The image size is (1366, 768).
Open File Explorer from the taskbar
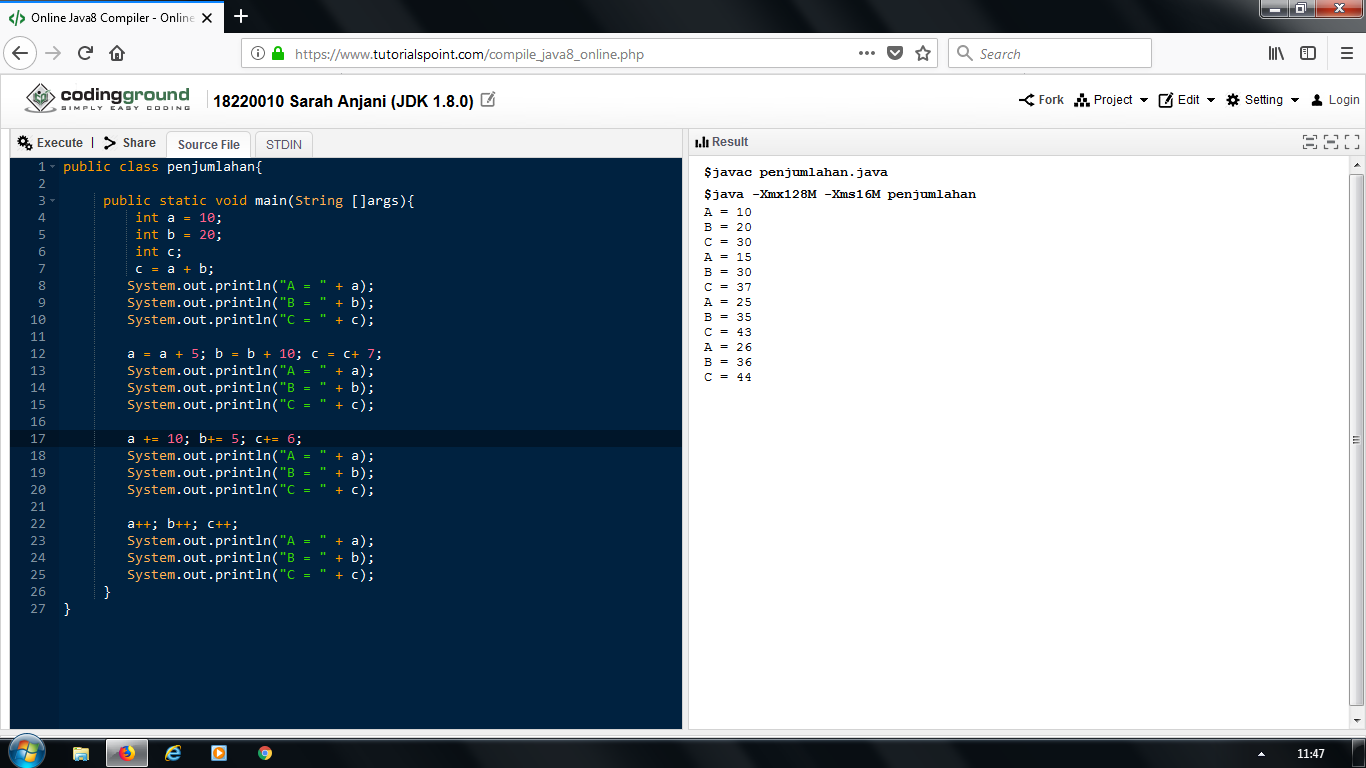pyautogui.click(x=81, y=753)
